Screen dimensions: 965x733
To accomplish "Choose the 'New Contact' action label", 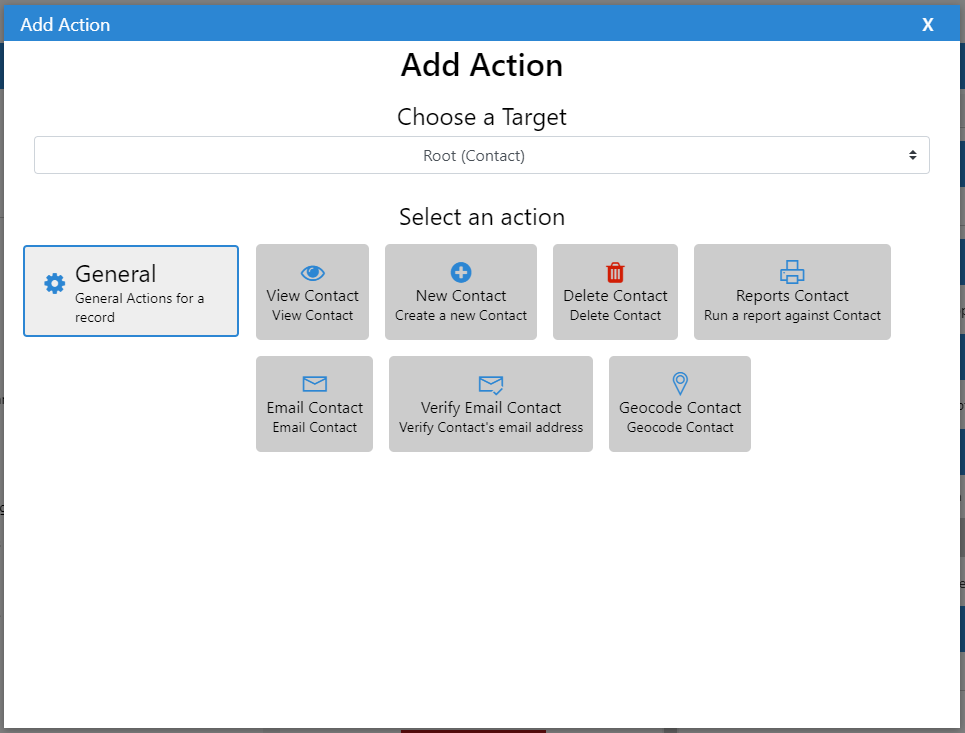I will pyautogui.click(x=461, y=296).
